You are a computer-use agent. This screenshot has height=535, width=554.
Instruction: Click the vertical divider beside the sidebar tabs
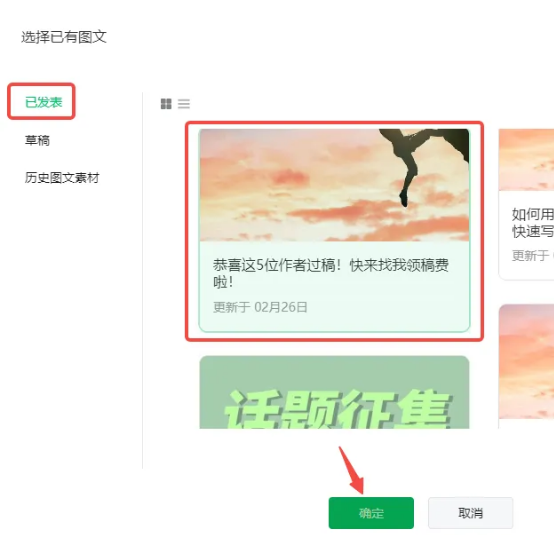click(142, 281)
